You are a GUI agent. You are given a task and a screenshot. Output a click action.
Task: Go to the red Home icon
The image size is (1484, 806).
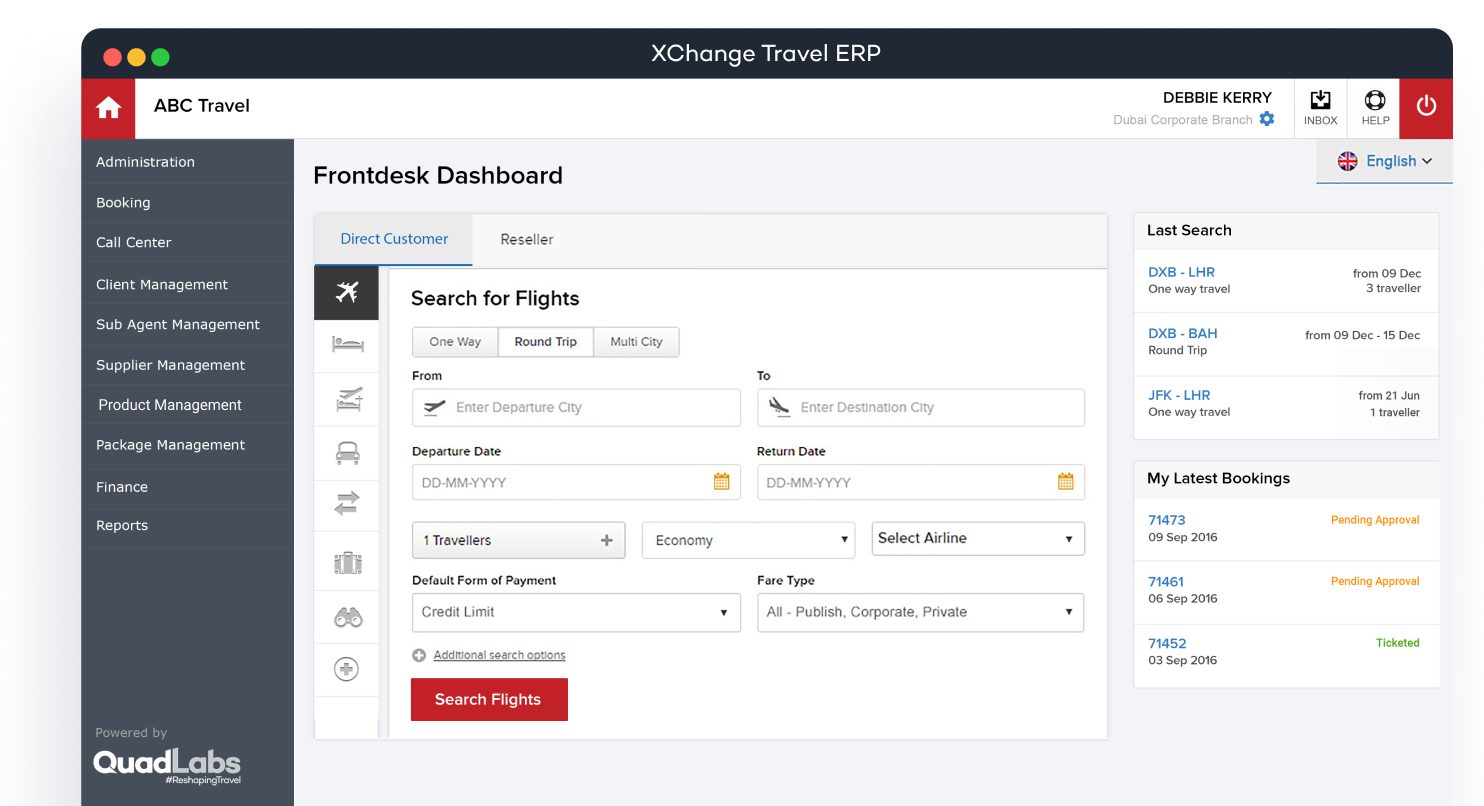point(108,108)
